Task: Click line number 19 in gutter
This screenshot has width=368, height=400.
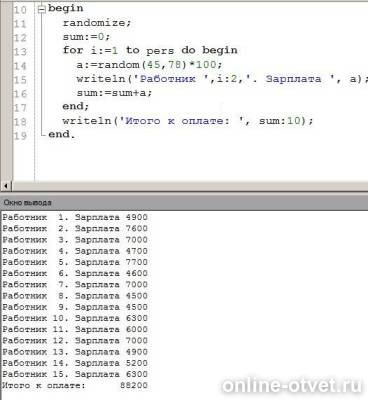Action: click(20, 136)
